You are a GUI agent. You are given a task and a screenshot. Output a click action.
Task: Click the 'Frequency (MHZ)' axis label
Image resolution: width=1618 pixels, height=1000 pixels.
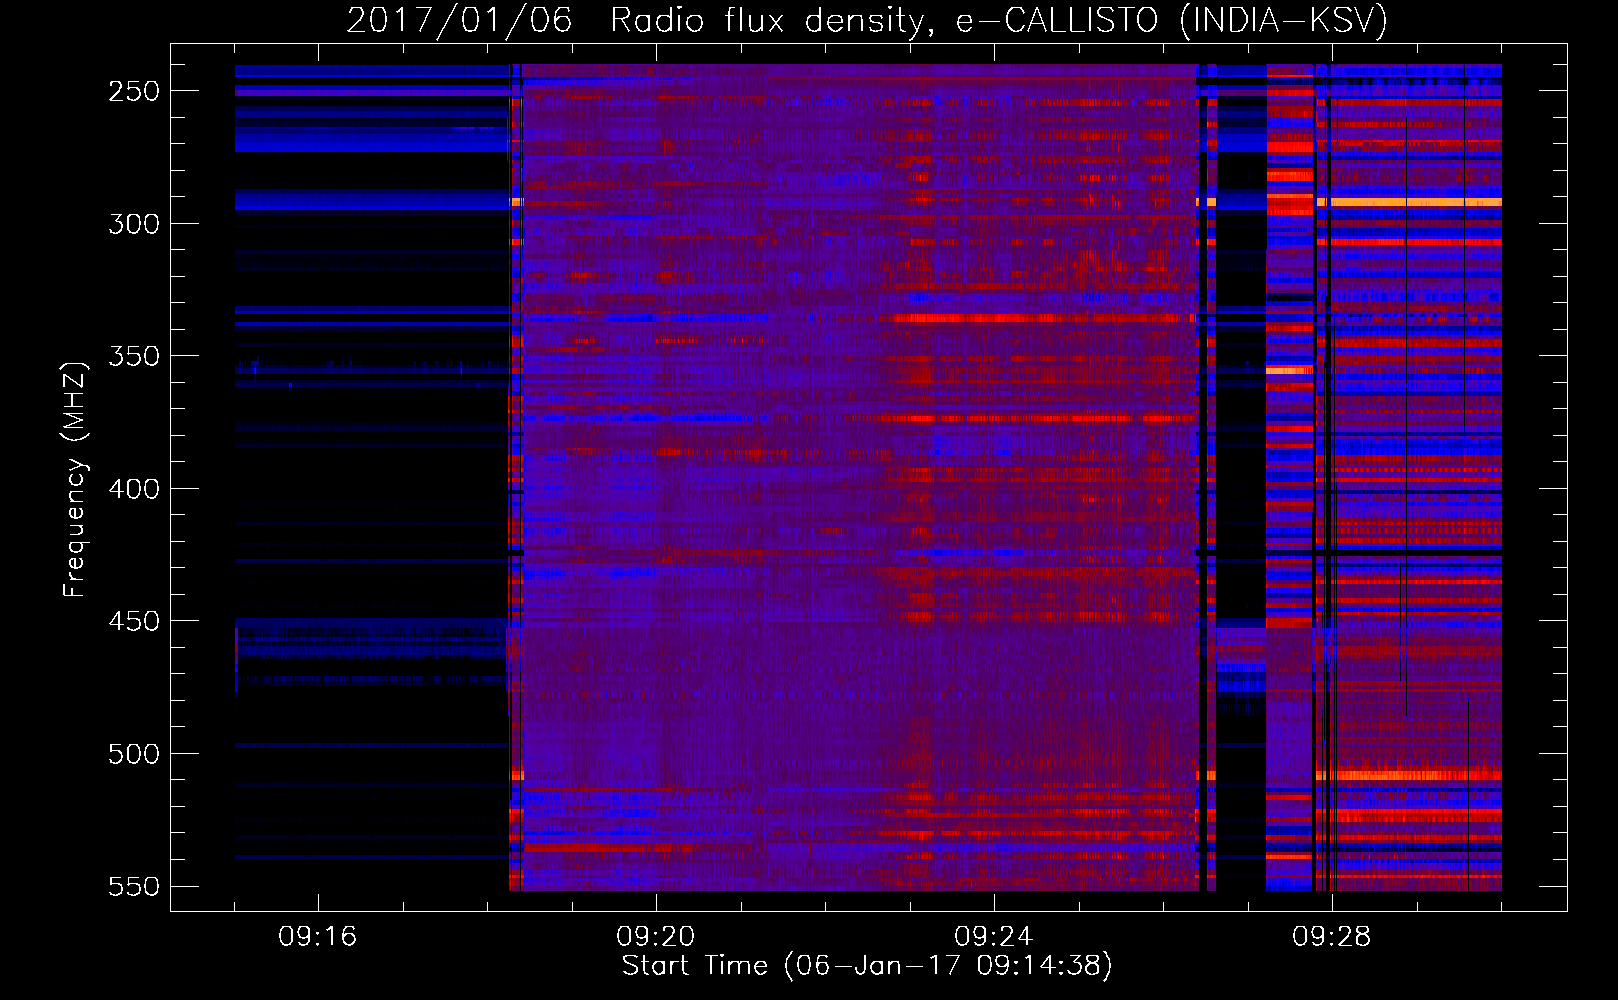75,479
